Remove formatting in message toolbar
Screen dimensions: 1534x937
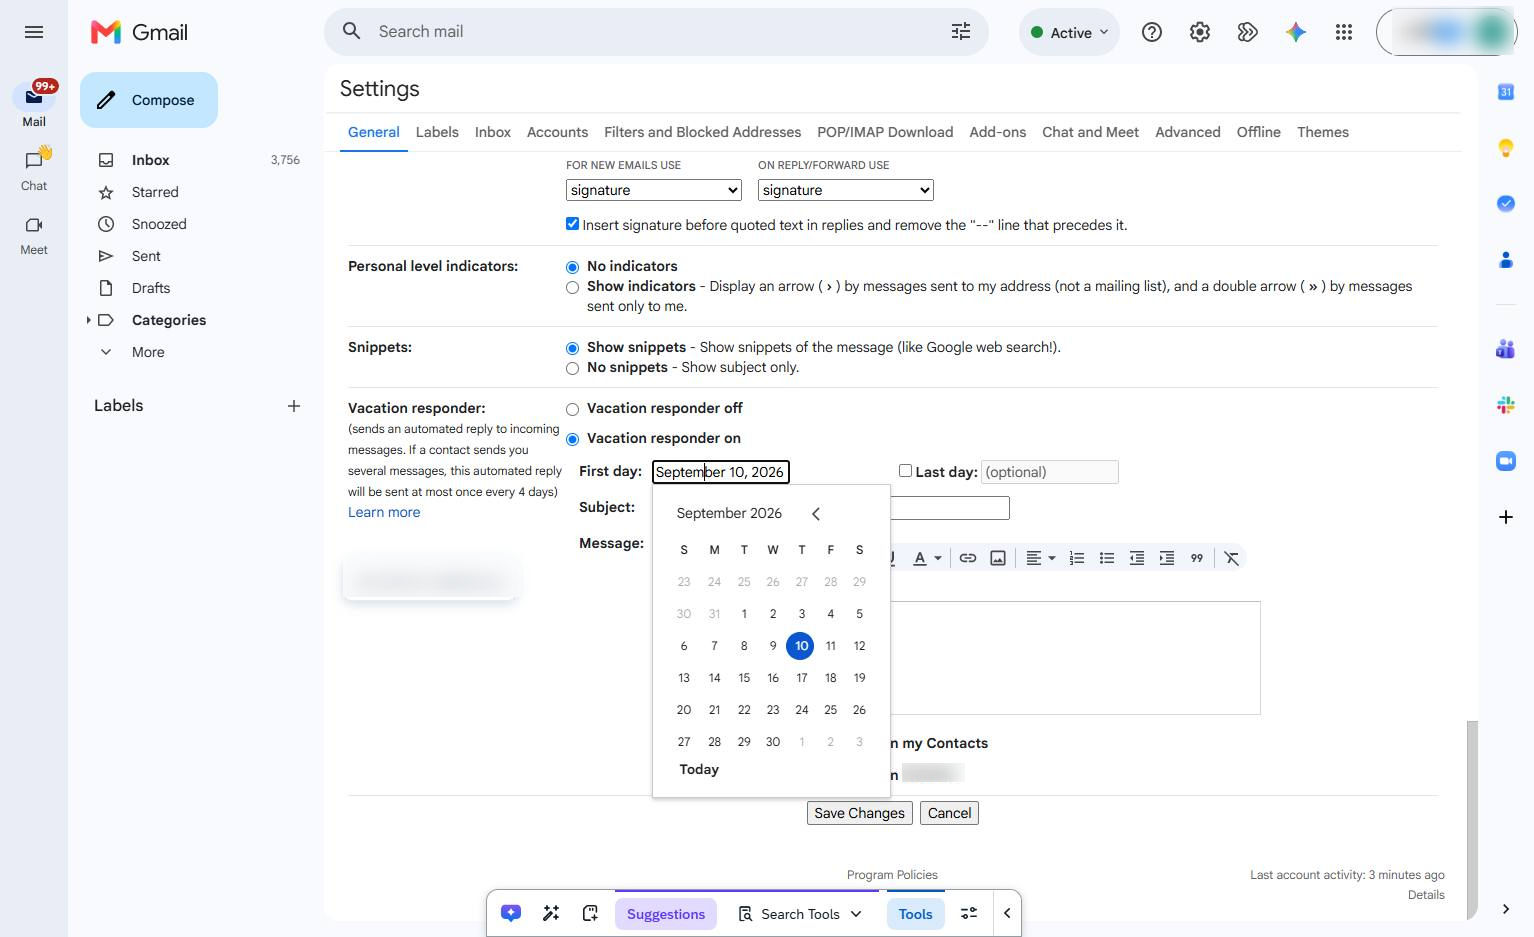pyautogui.click(x=1232, y=558)
